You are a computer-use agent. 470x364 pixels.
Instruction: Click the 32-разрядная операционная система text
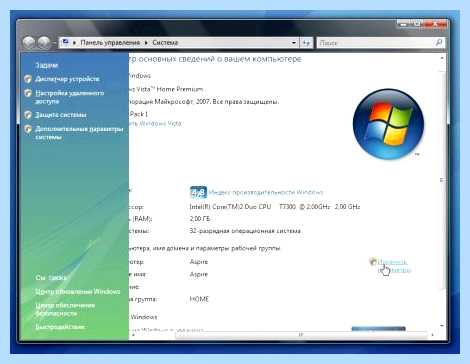tap(245, 231)
